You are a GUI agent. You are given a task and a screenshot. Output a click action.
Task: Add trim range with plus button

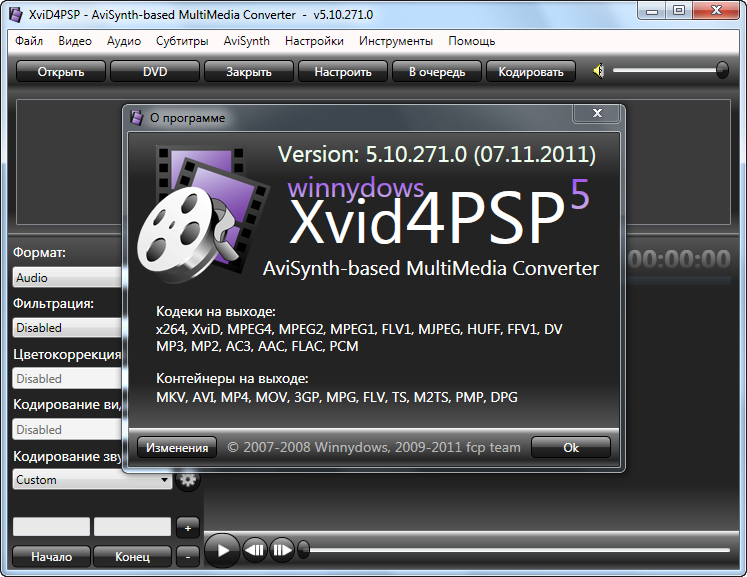tap(188, 528)
